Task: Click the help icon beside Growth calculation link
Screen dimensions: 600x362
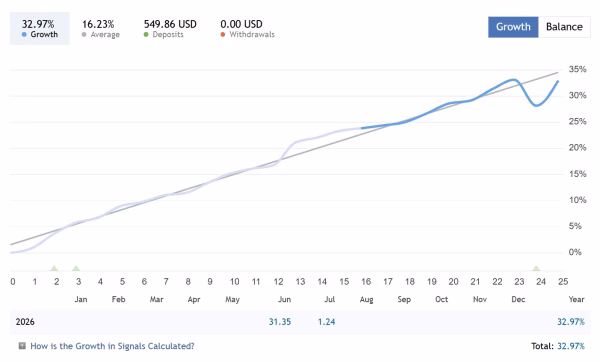Action: tap(22, 346)
